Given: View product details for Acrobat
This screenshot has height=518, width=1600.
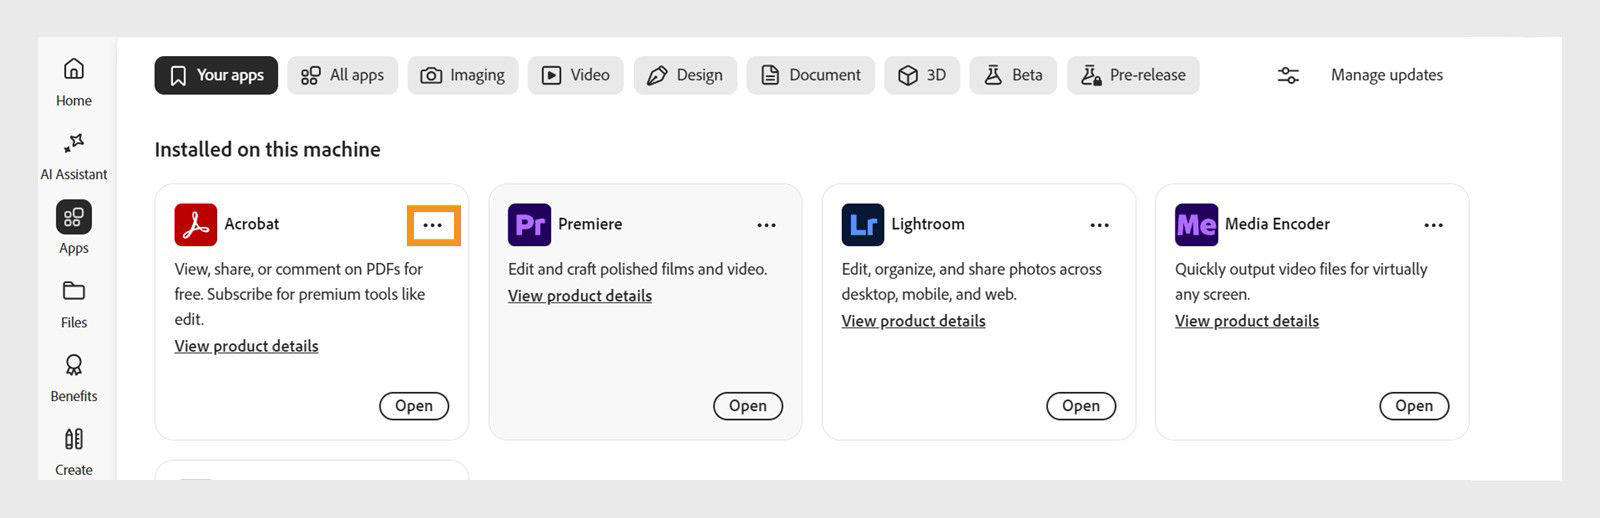Looking at the screenshot, I should tap(246, 346).
